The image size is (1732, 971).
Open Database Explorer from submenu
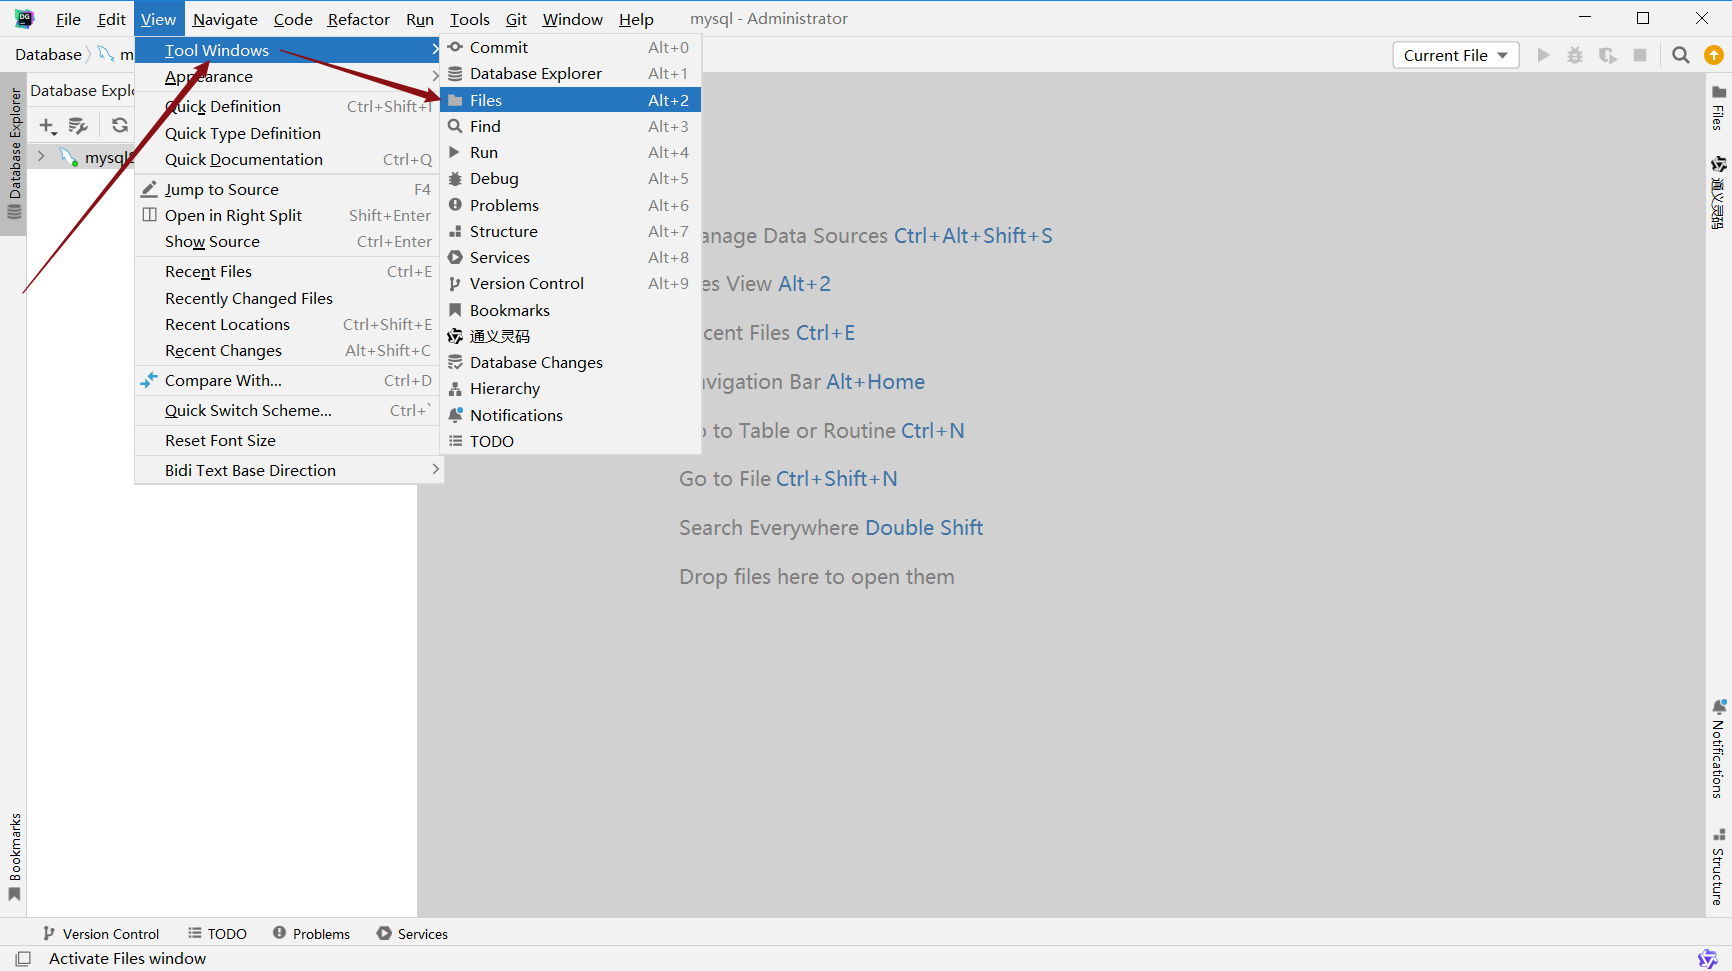tap(570, 73)
